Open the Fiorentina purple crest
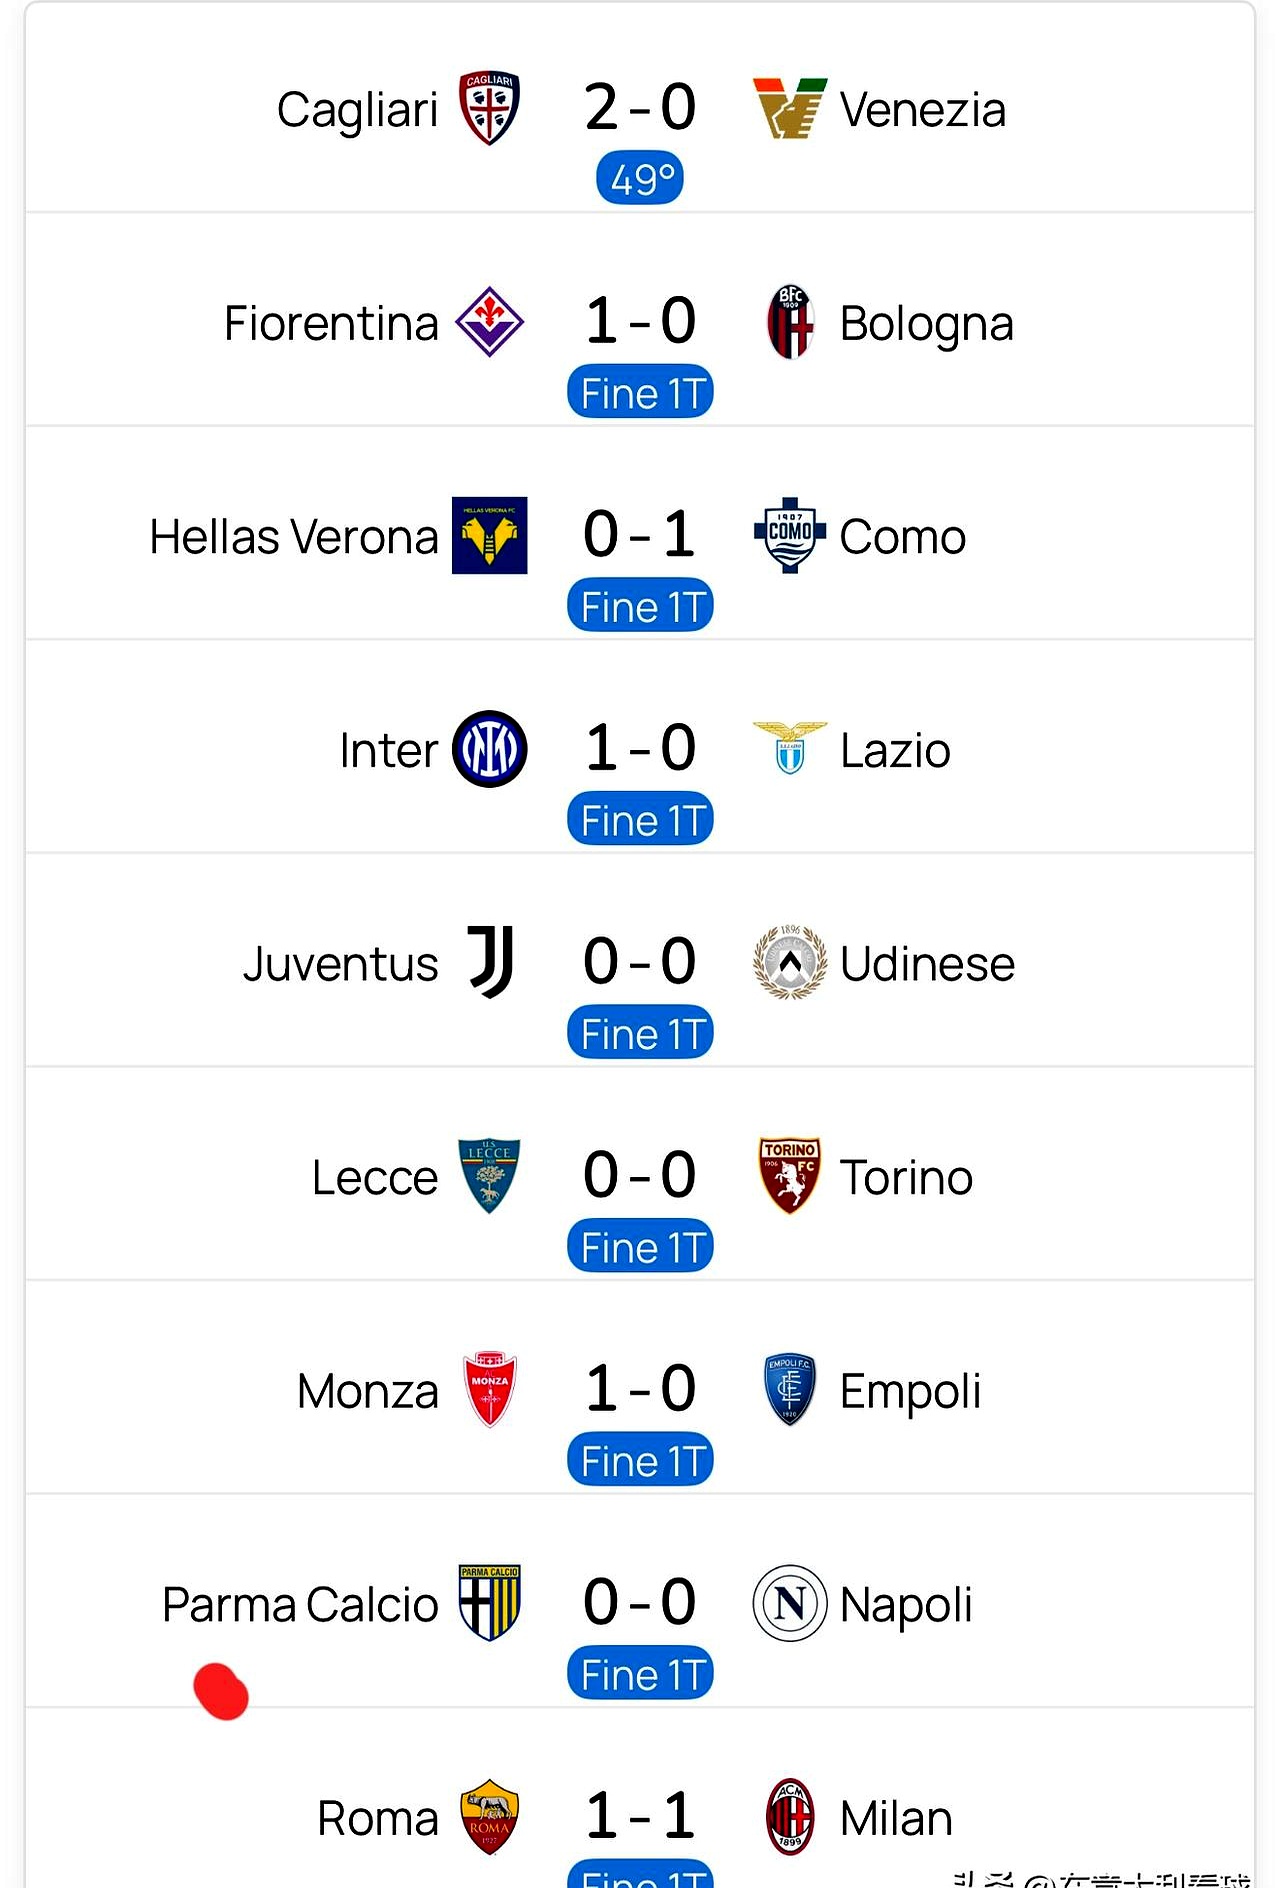The image size is (1280, 1888). (489, 322)
